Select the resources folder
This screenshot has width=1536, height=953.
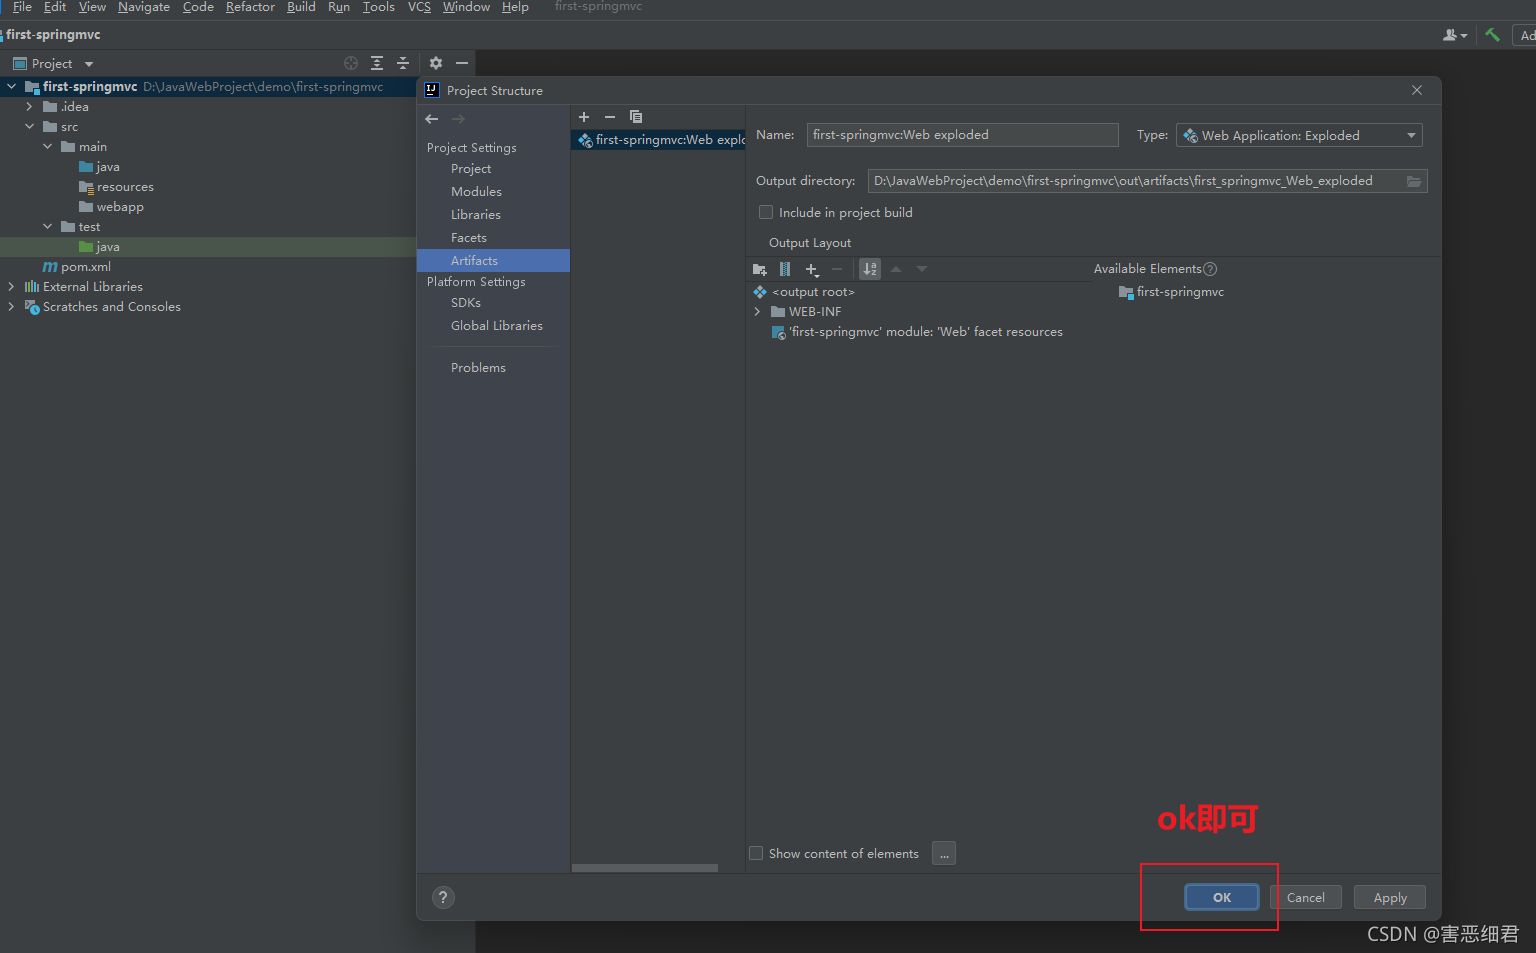116,187
